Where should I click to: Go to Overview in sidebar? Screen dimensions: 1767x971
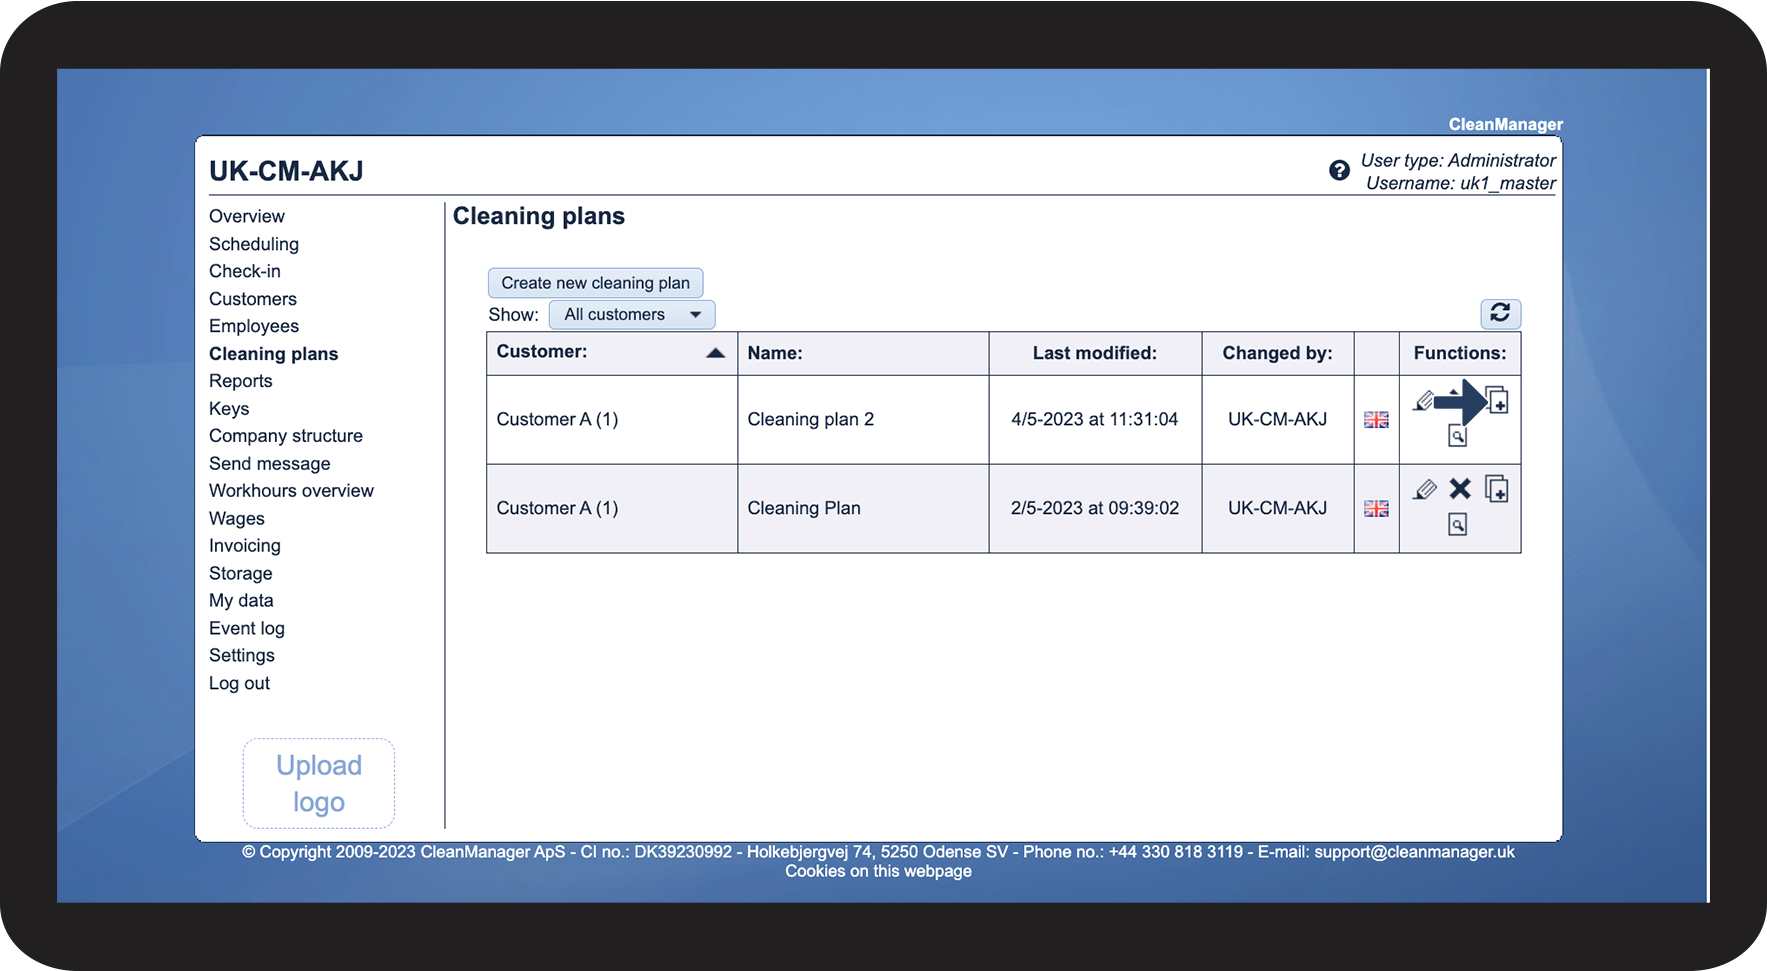(247, 216)
